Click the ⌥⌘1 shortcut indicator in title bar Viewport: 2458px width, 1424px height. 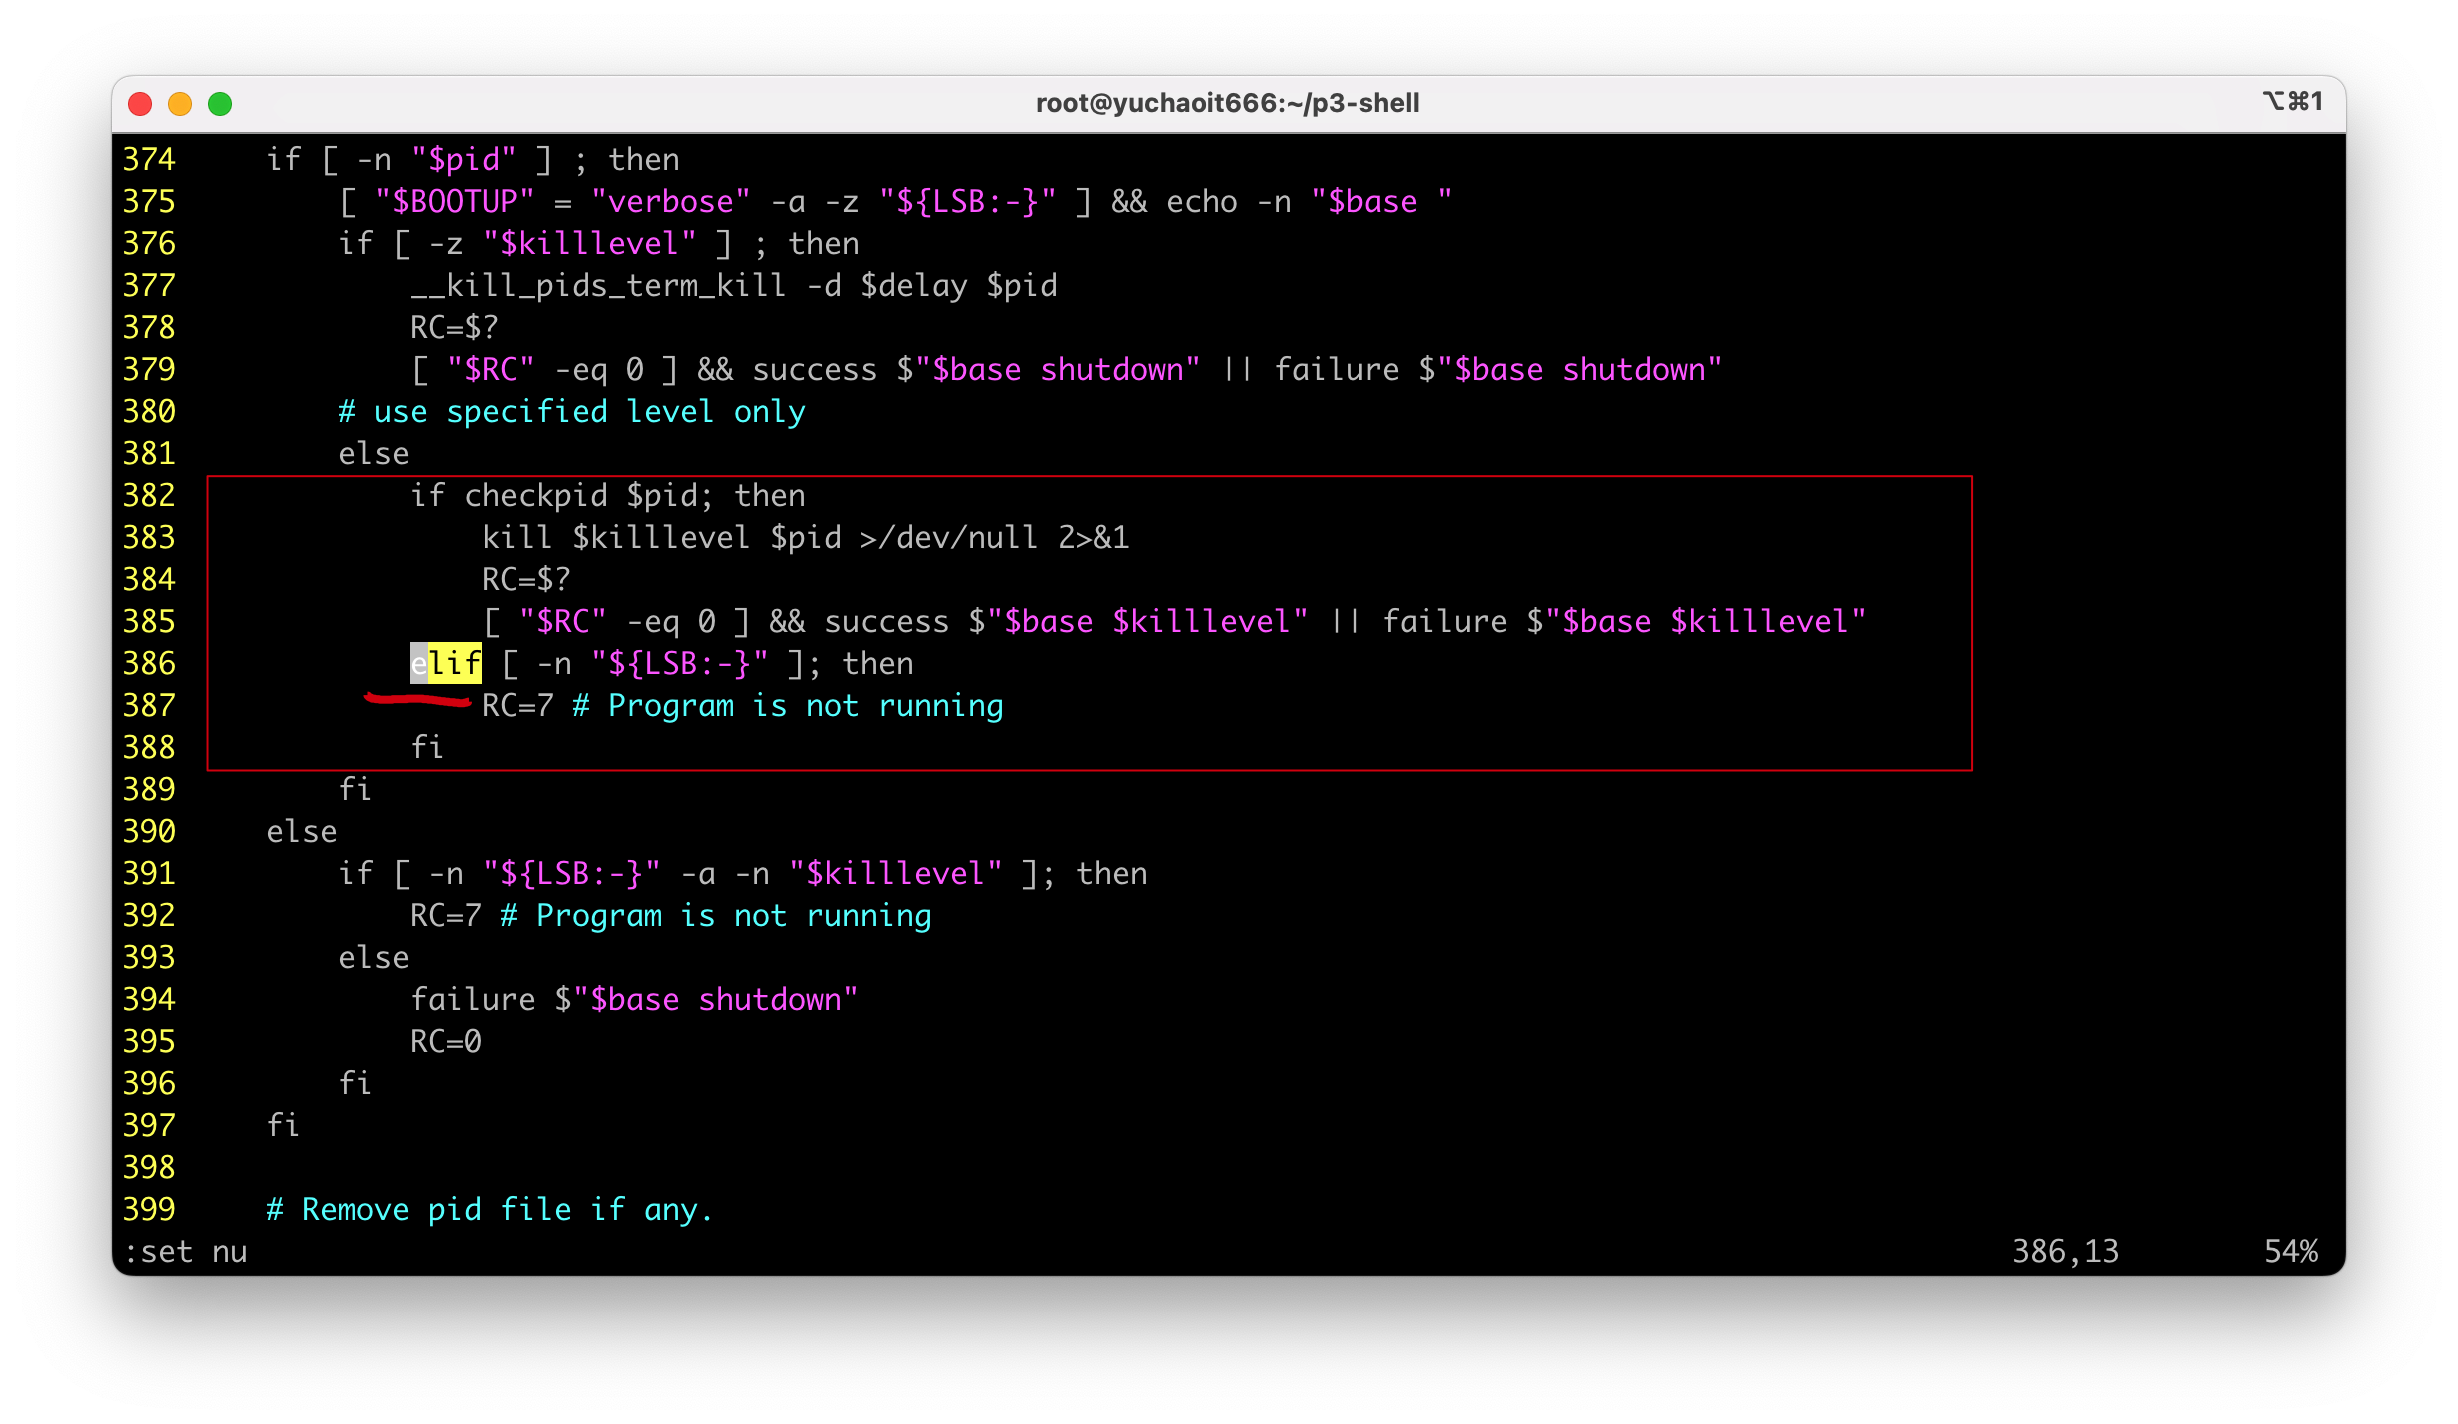[2292, 102]
